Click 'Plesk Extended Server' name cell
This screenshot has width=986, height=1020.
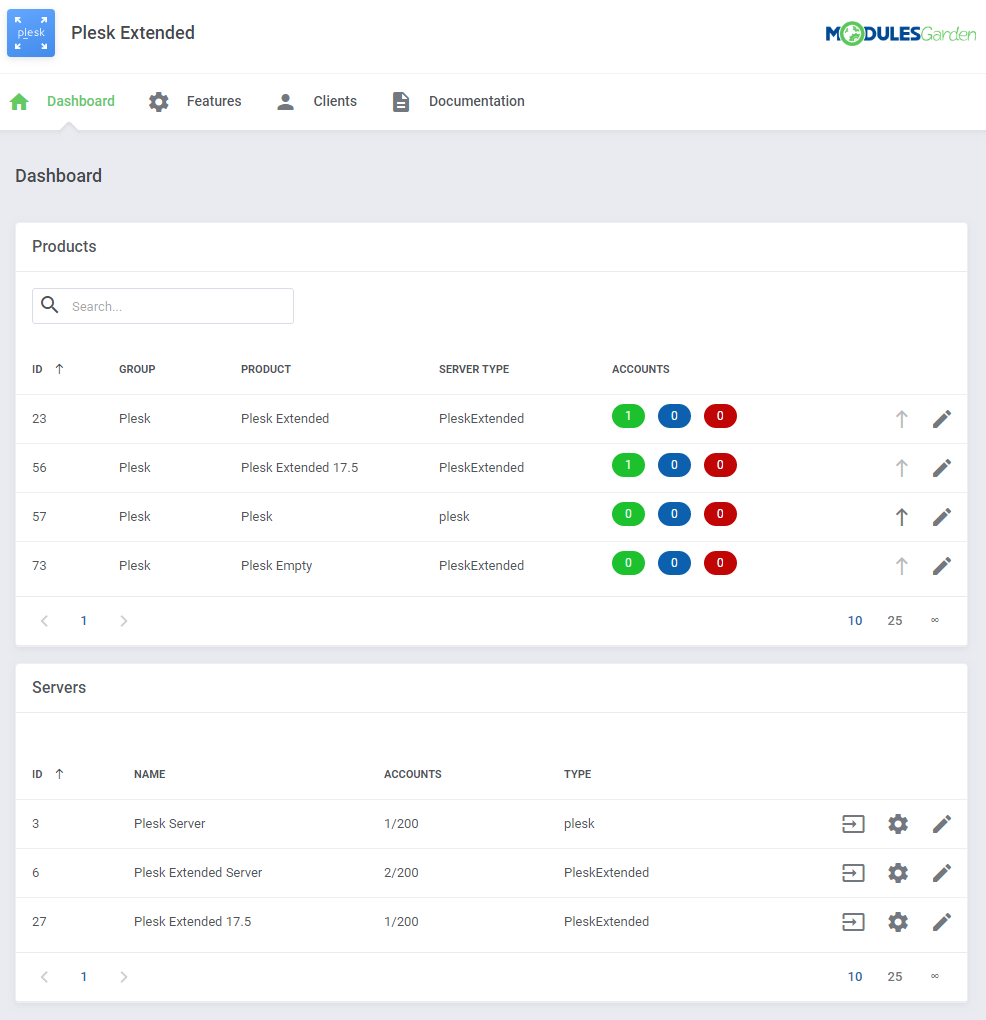tap(198, 873)
